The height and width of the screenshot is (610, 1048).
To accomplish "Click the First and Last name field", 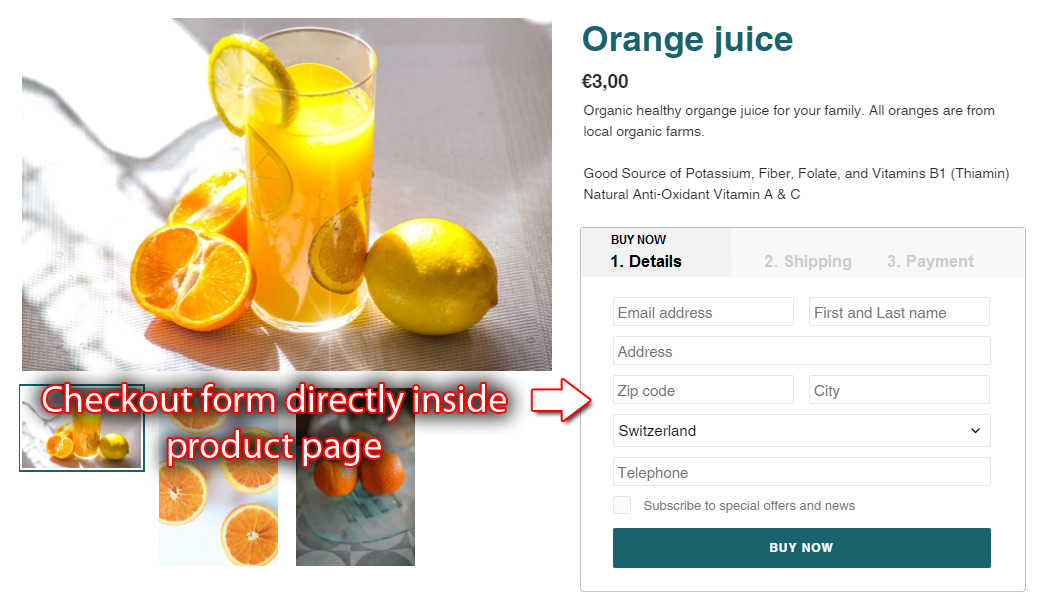I will [899, 312].
